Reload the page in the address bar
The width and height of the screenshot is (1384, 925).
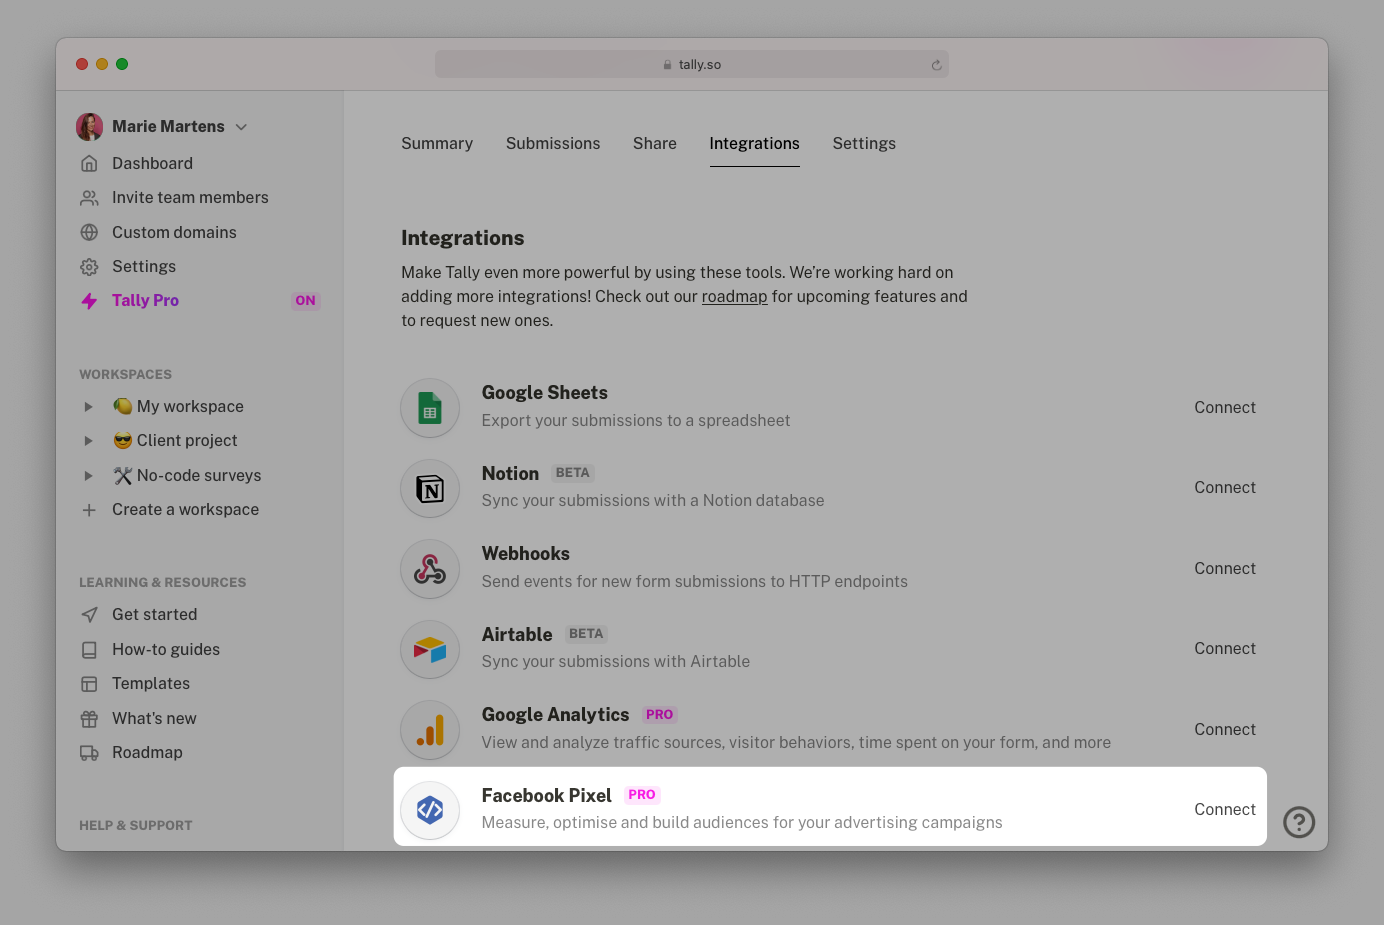tap(936, 65)
